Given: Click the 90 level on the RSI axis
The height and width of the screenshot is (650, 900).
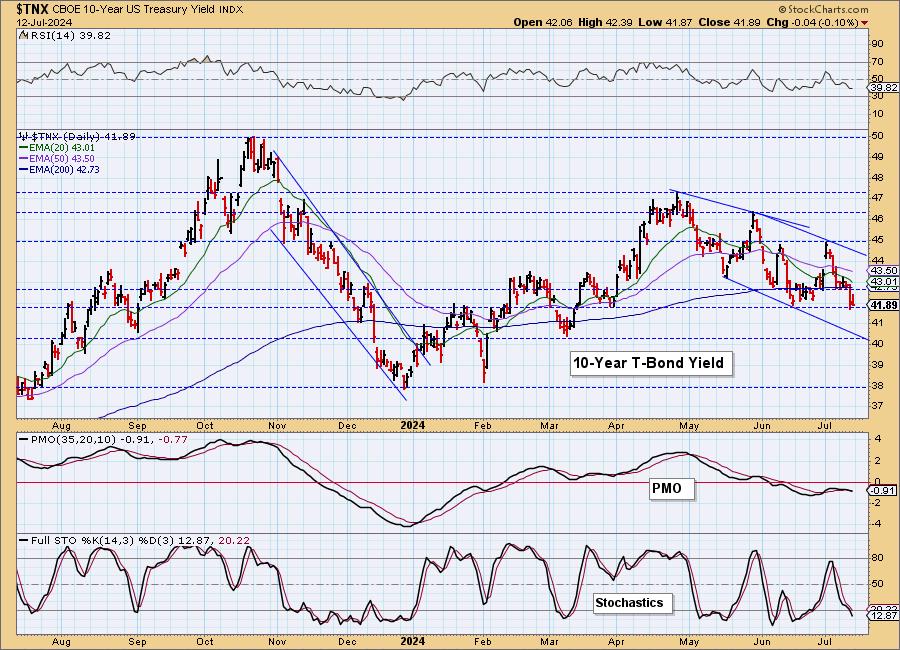Looking at the screenshot, I should pos(877,44).
